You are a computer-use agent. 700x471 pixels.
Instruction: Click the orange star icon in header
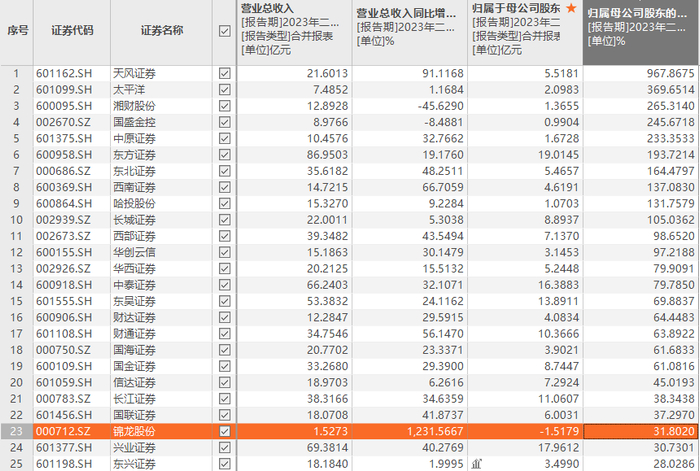[x=571, y=8]
